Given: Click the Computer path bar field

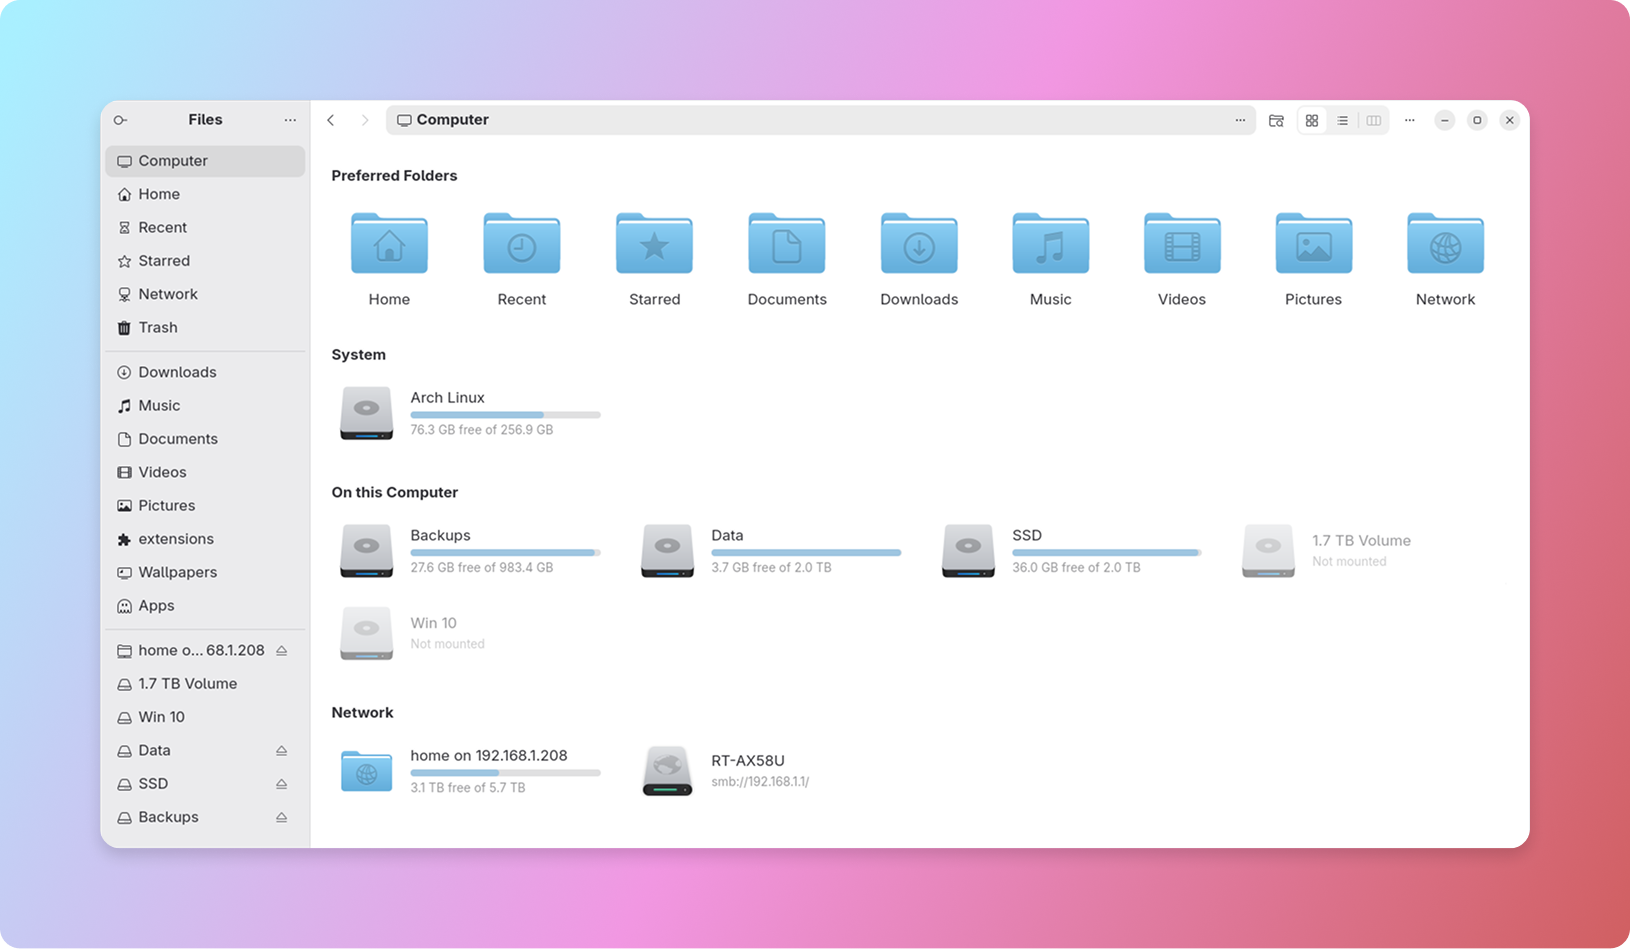Looking at the screenshot, I should [820, 120].
